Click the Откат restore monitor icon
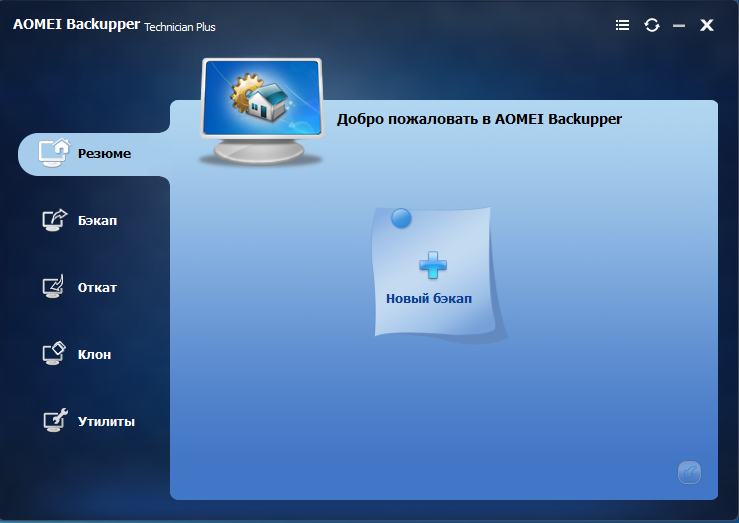The height and width of the screenshot is (523, 739). coord(53,287)
